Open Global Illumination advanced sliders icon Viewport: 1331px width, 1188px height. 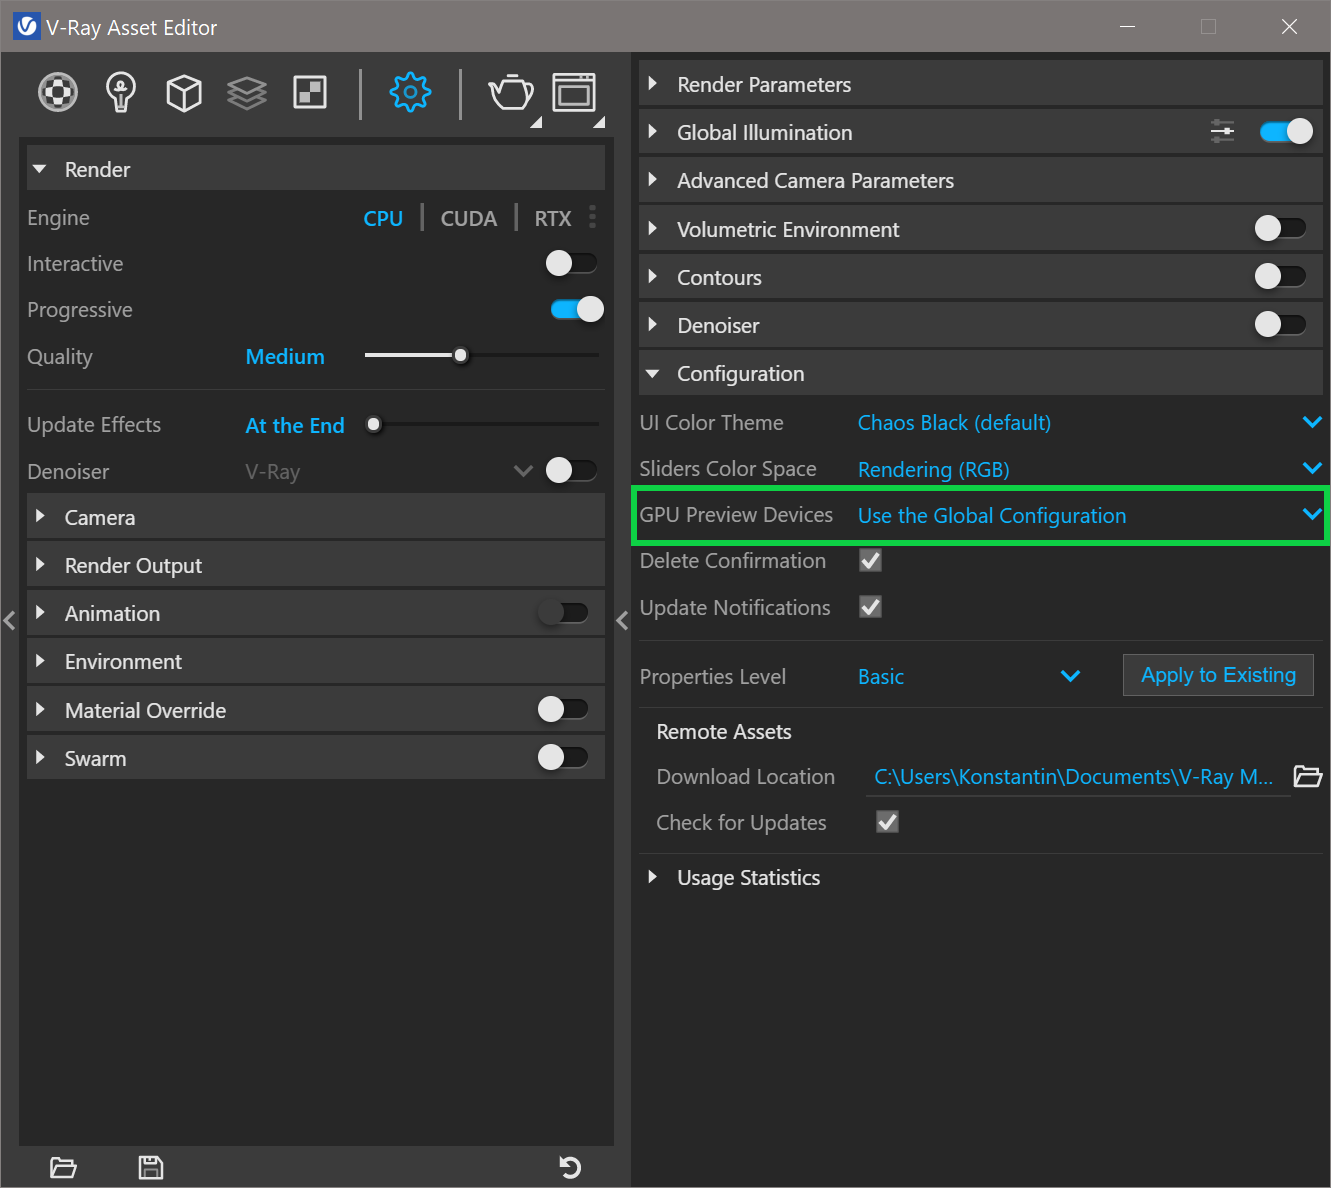click(x=1222, y=131)
